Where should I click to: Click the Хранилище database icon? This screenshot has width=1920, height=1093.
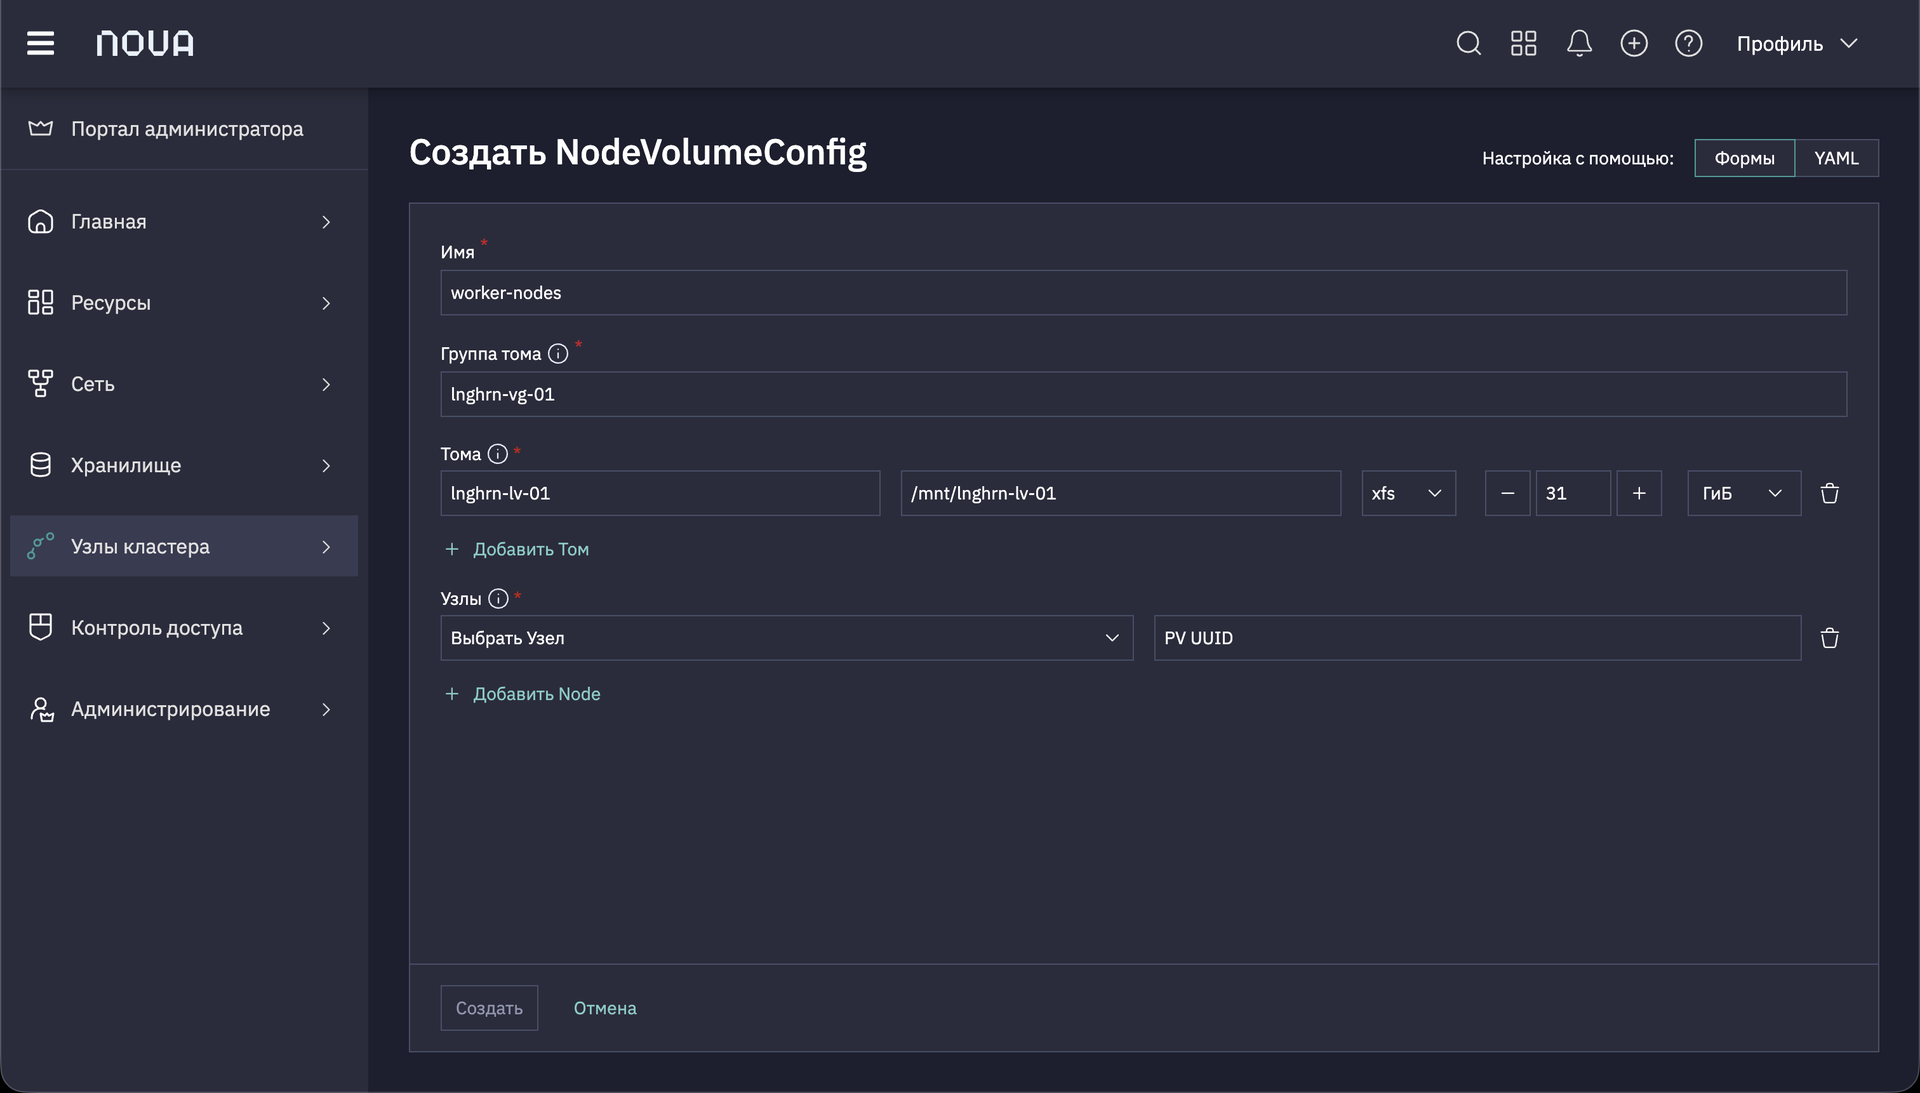click(x=40, y=465)
